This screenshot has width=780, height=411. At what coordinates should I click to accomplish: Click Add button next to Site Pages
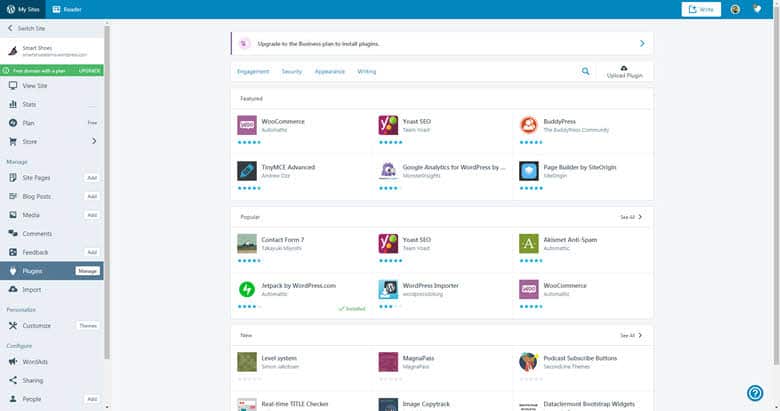tap(92, 178)
